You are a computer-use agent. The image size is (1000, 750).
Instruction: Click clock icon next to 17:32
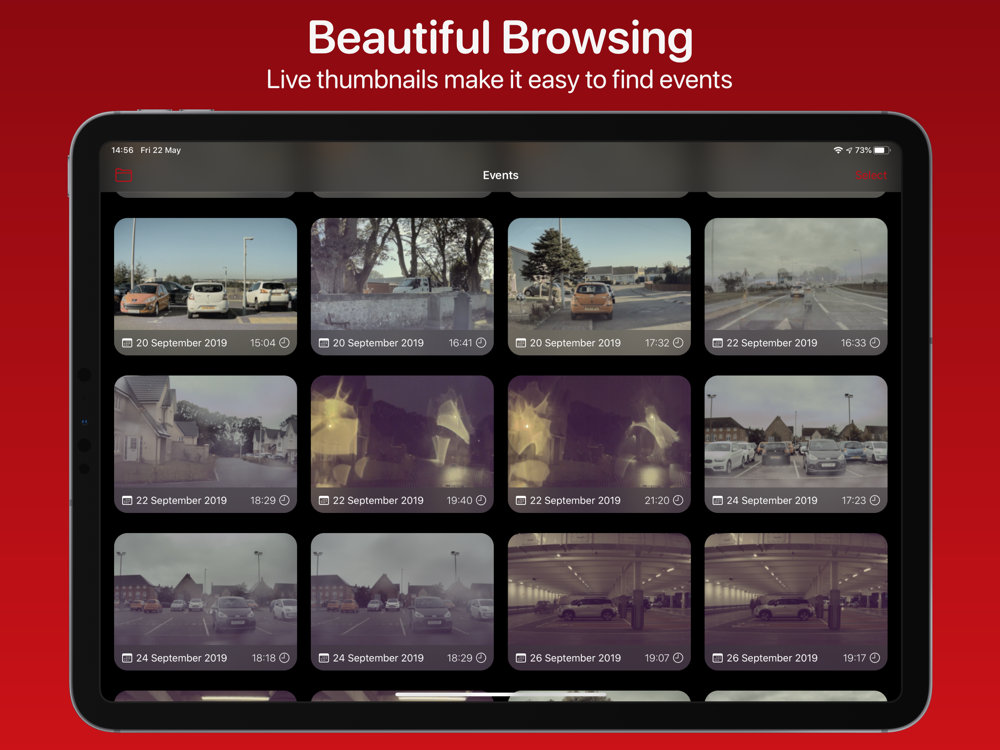pos(678,342)
